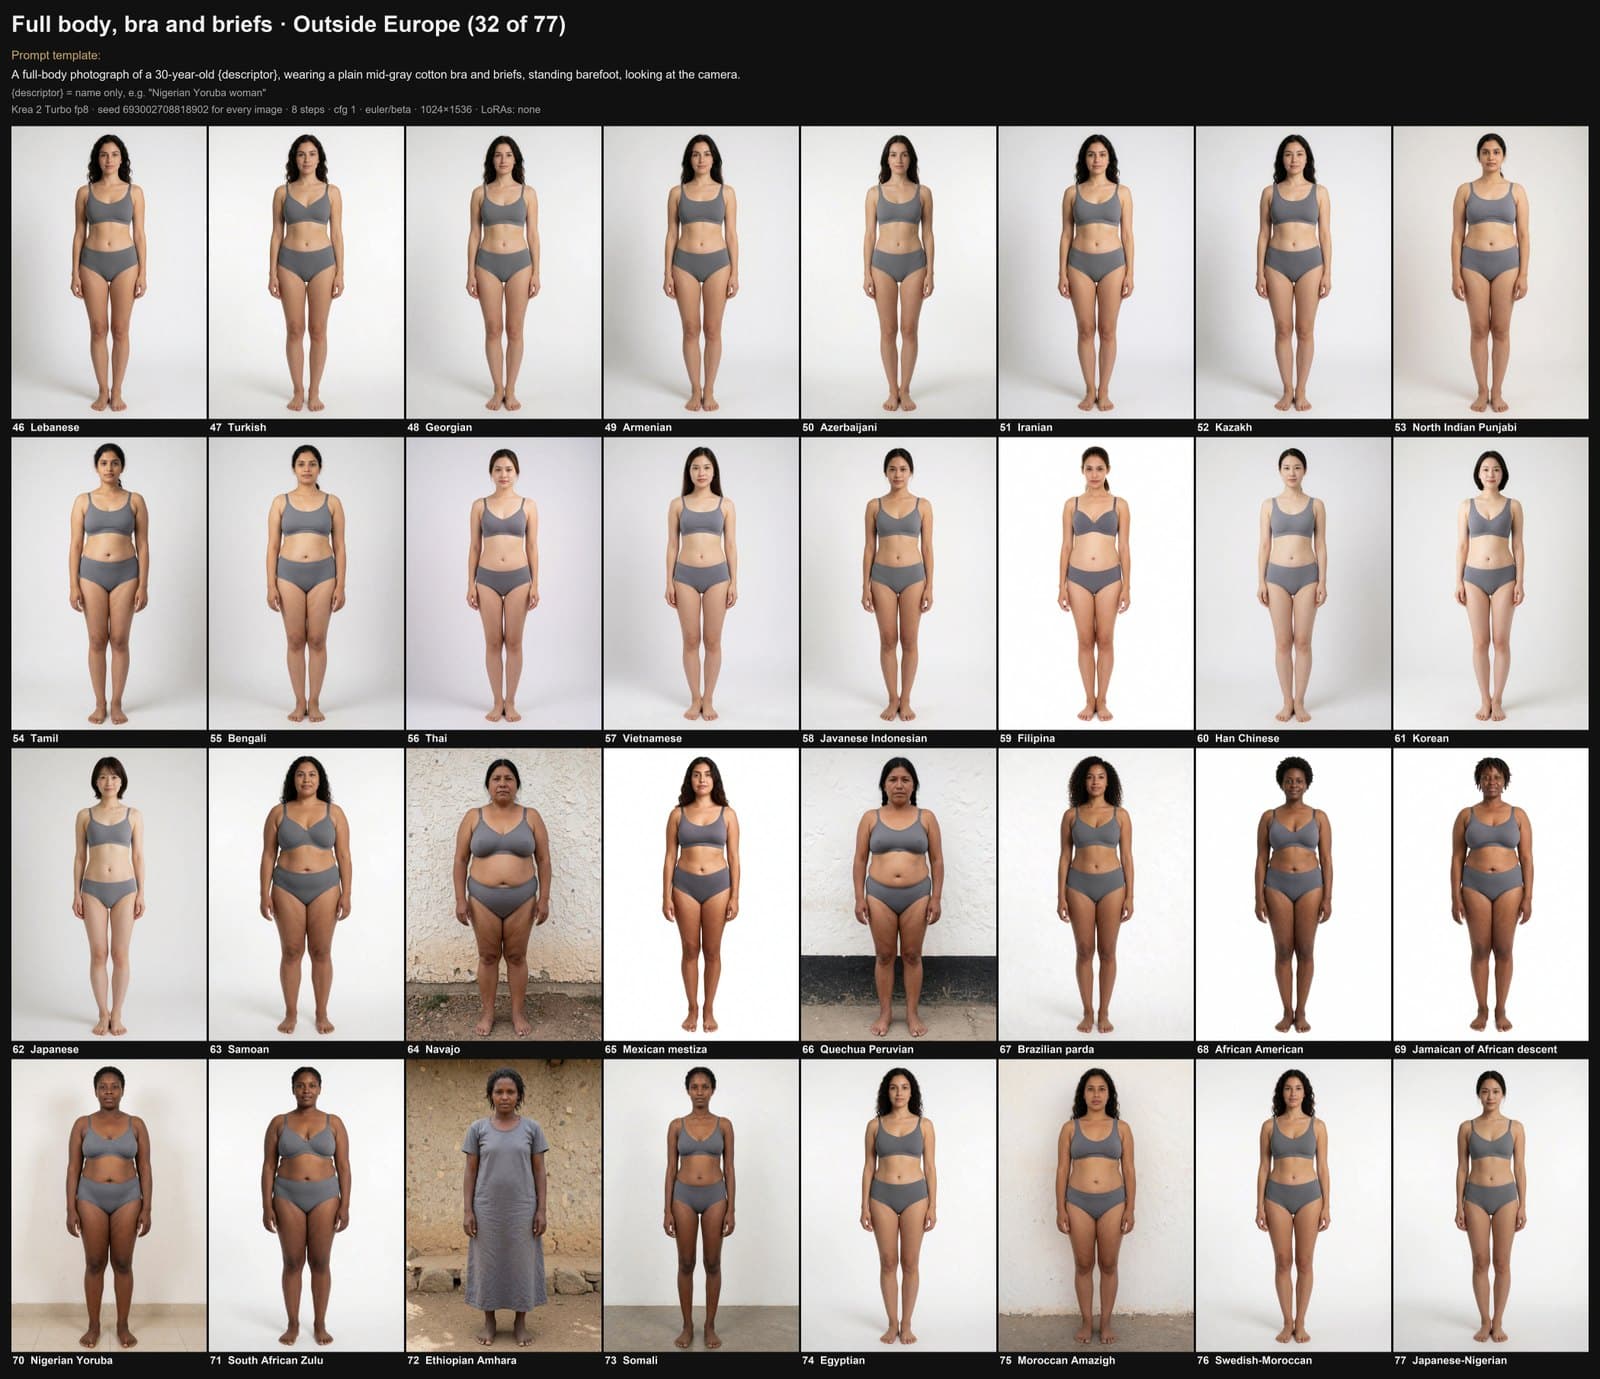Click the '72 Ethiopian Amhara' caption
The width and height of the screenshot is (1600, 1379).
click(x=463, y=1360)
